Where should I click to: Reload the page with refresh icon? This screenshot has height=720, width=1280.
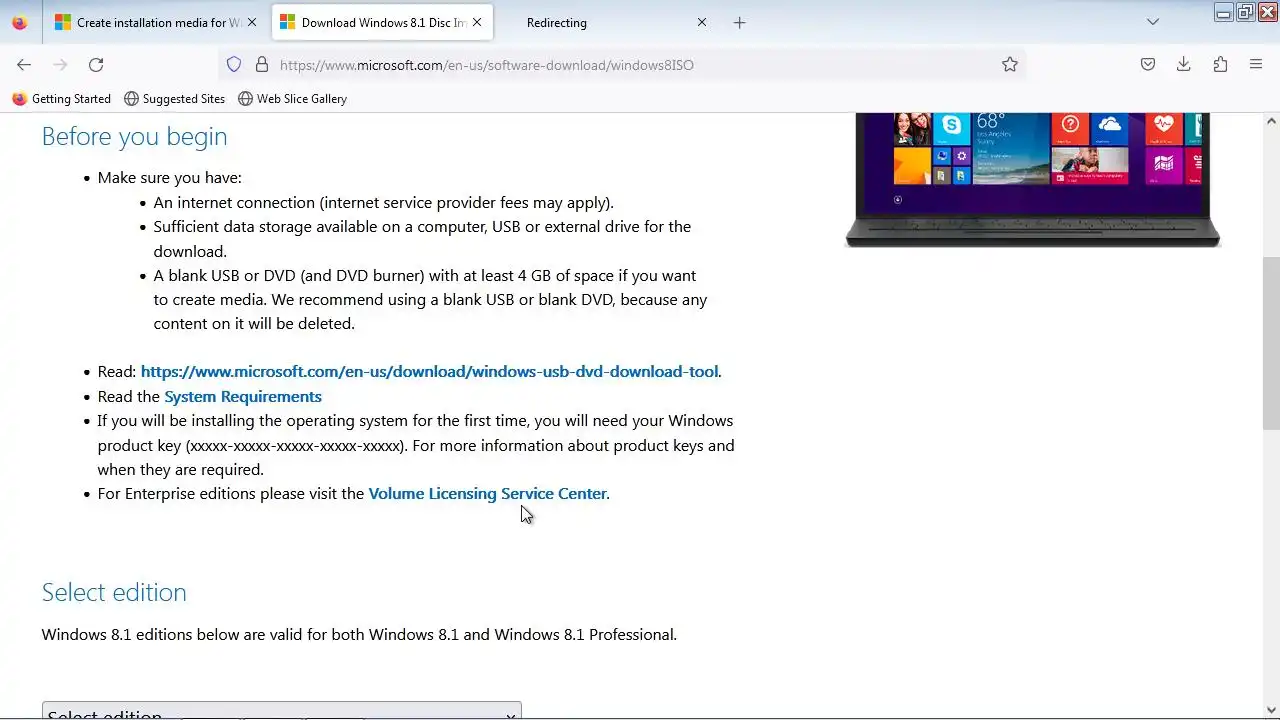96,64
